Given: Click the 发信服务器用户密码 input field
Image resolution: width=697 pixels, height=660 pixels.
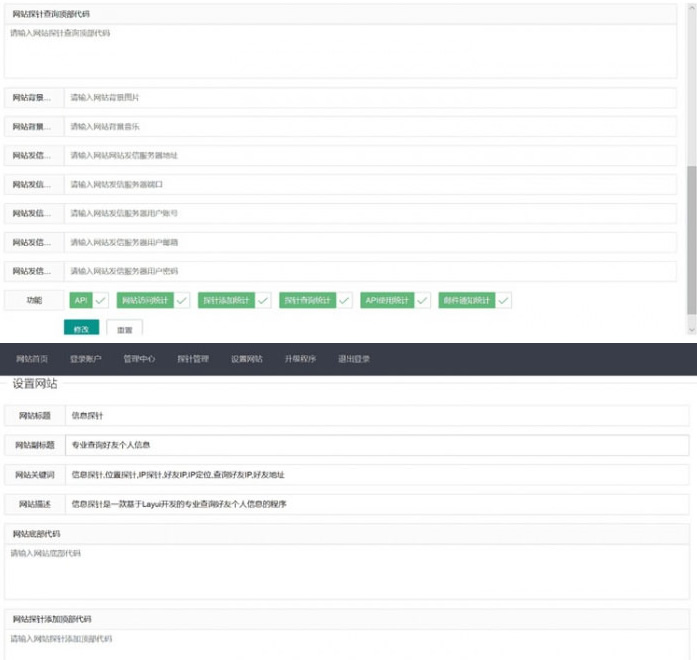Looking at the screenshot, I should point(370,271).
